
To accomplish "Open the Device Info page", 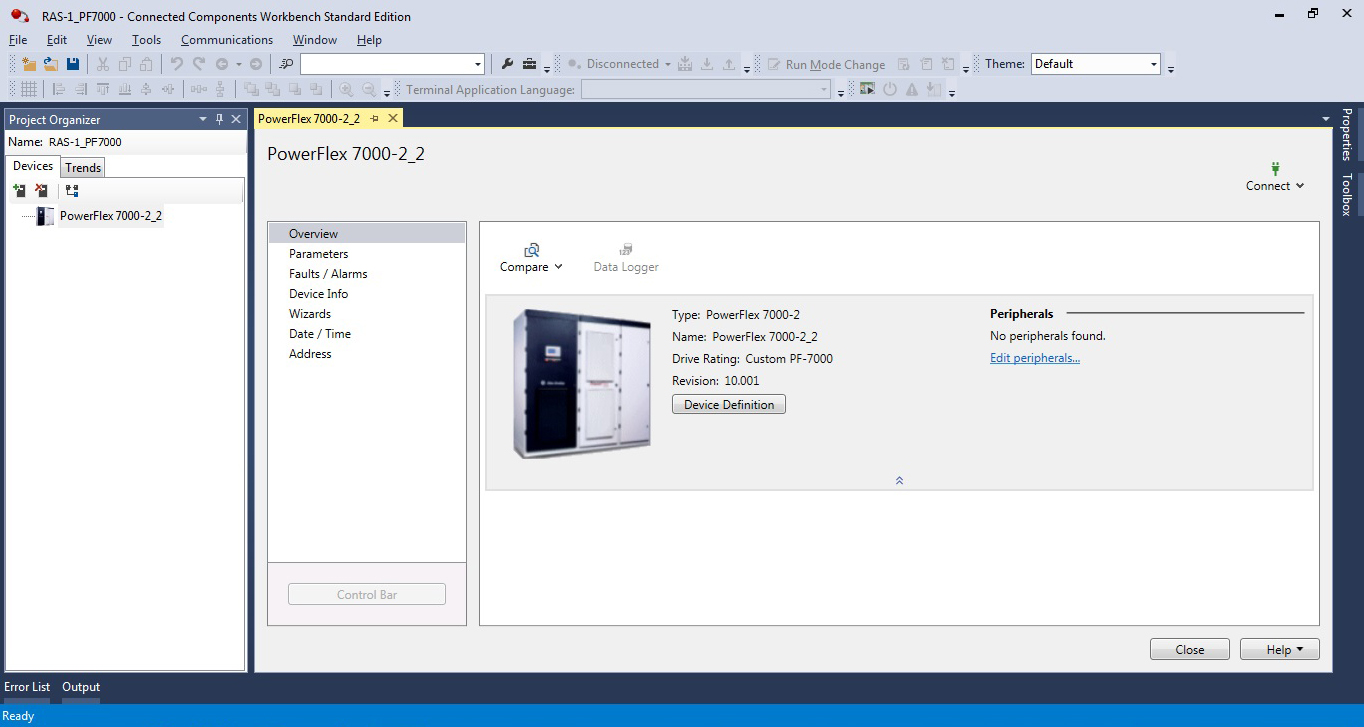I will (x=367, y=294).
